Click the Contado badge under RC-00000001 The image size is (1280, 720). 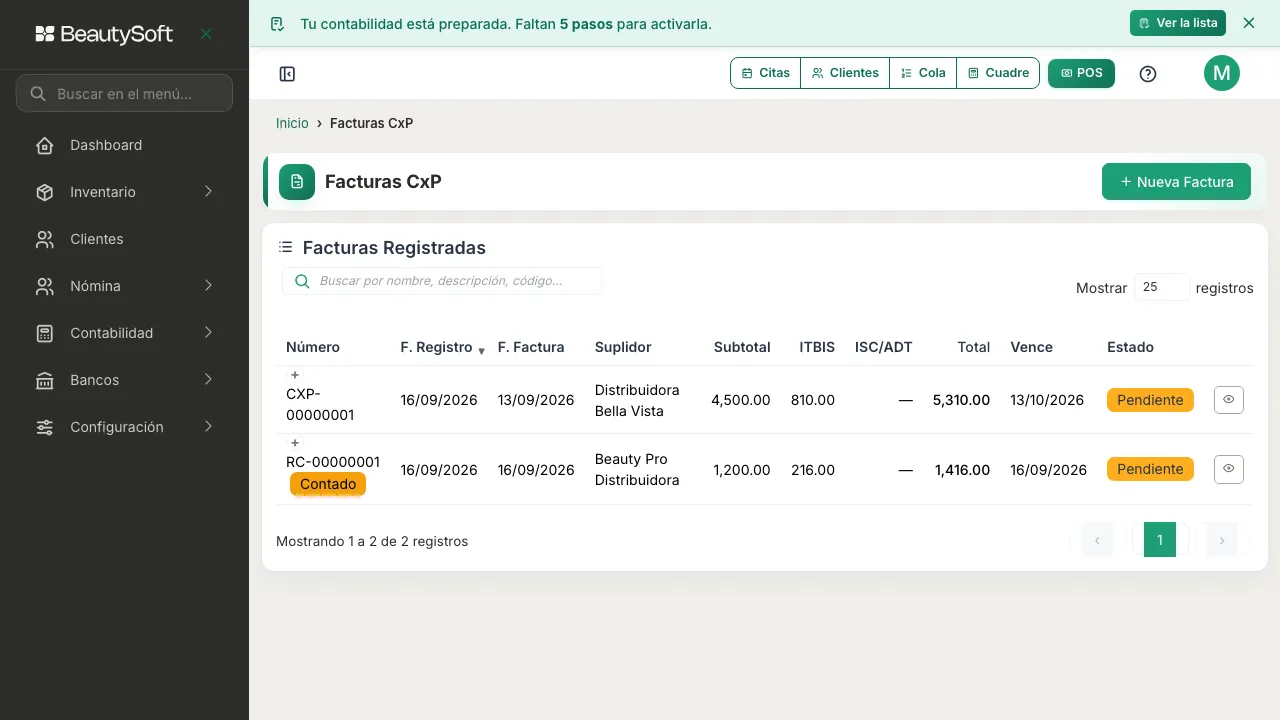point(328,484)
